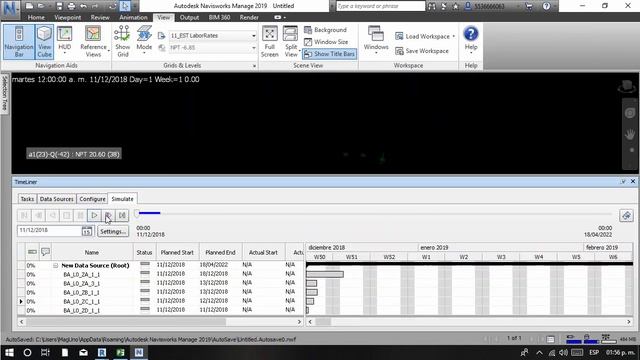The height and width of the screenshot is (360, 640).
Task: Select task BA_L0_2D_1_1
Action: coord(82,310)
